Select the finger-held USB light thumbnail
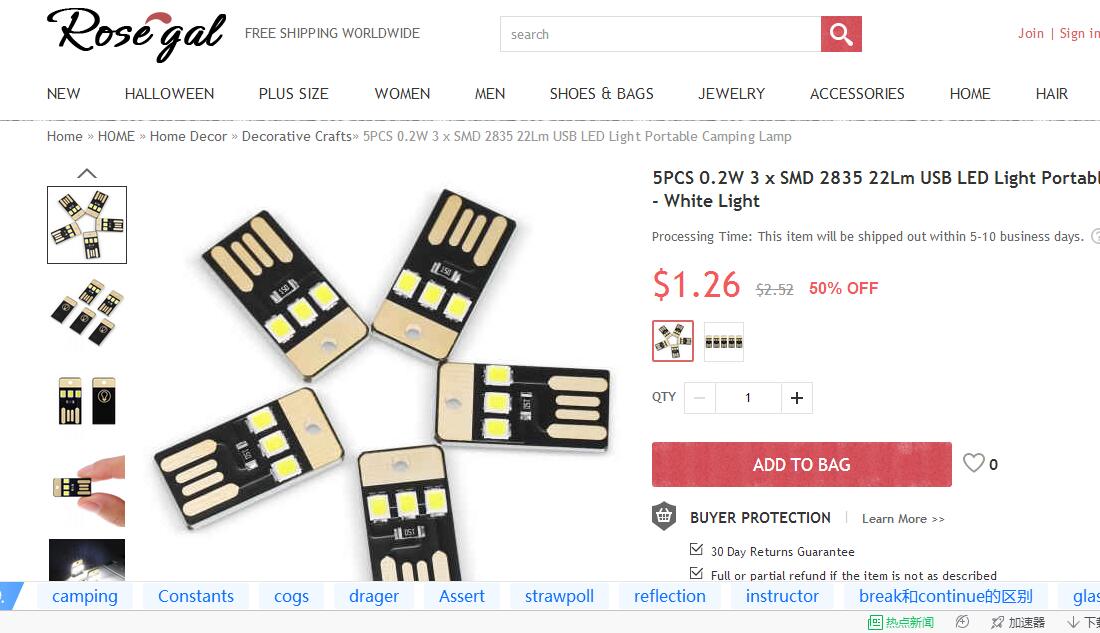 click(87, 490)
